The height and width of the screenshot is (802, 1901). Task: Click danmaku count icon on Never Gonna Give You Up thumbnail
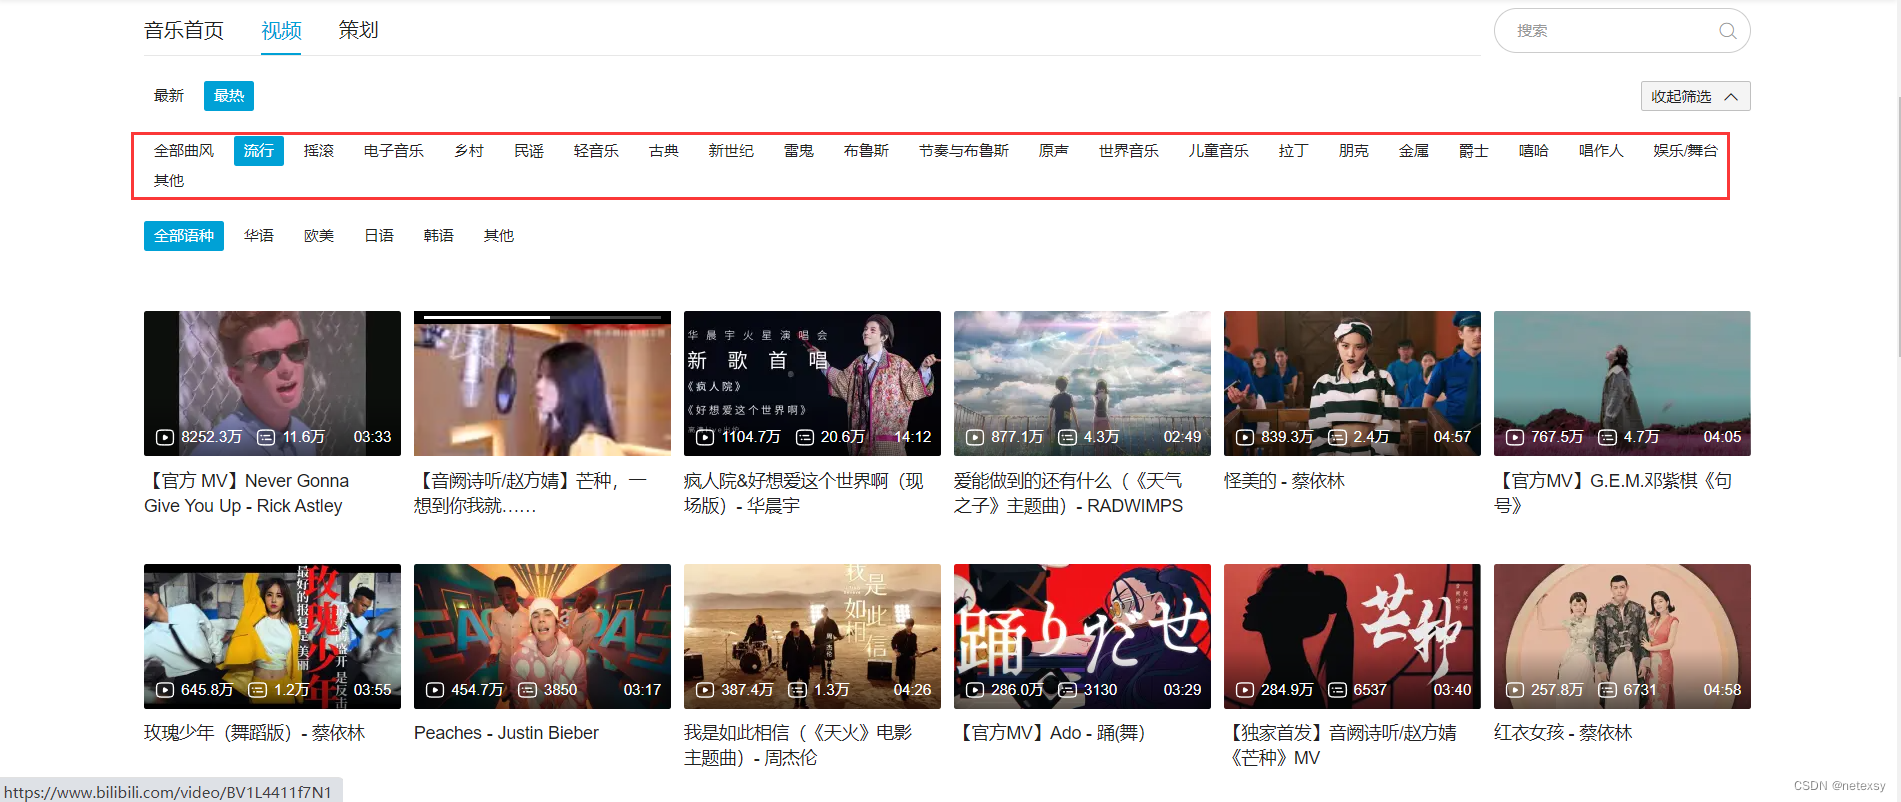266,437
